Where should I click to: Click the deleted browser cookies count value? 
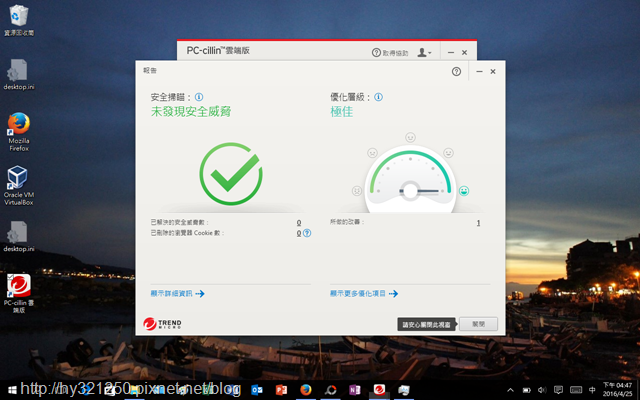[299, 233]
